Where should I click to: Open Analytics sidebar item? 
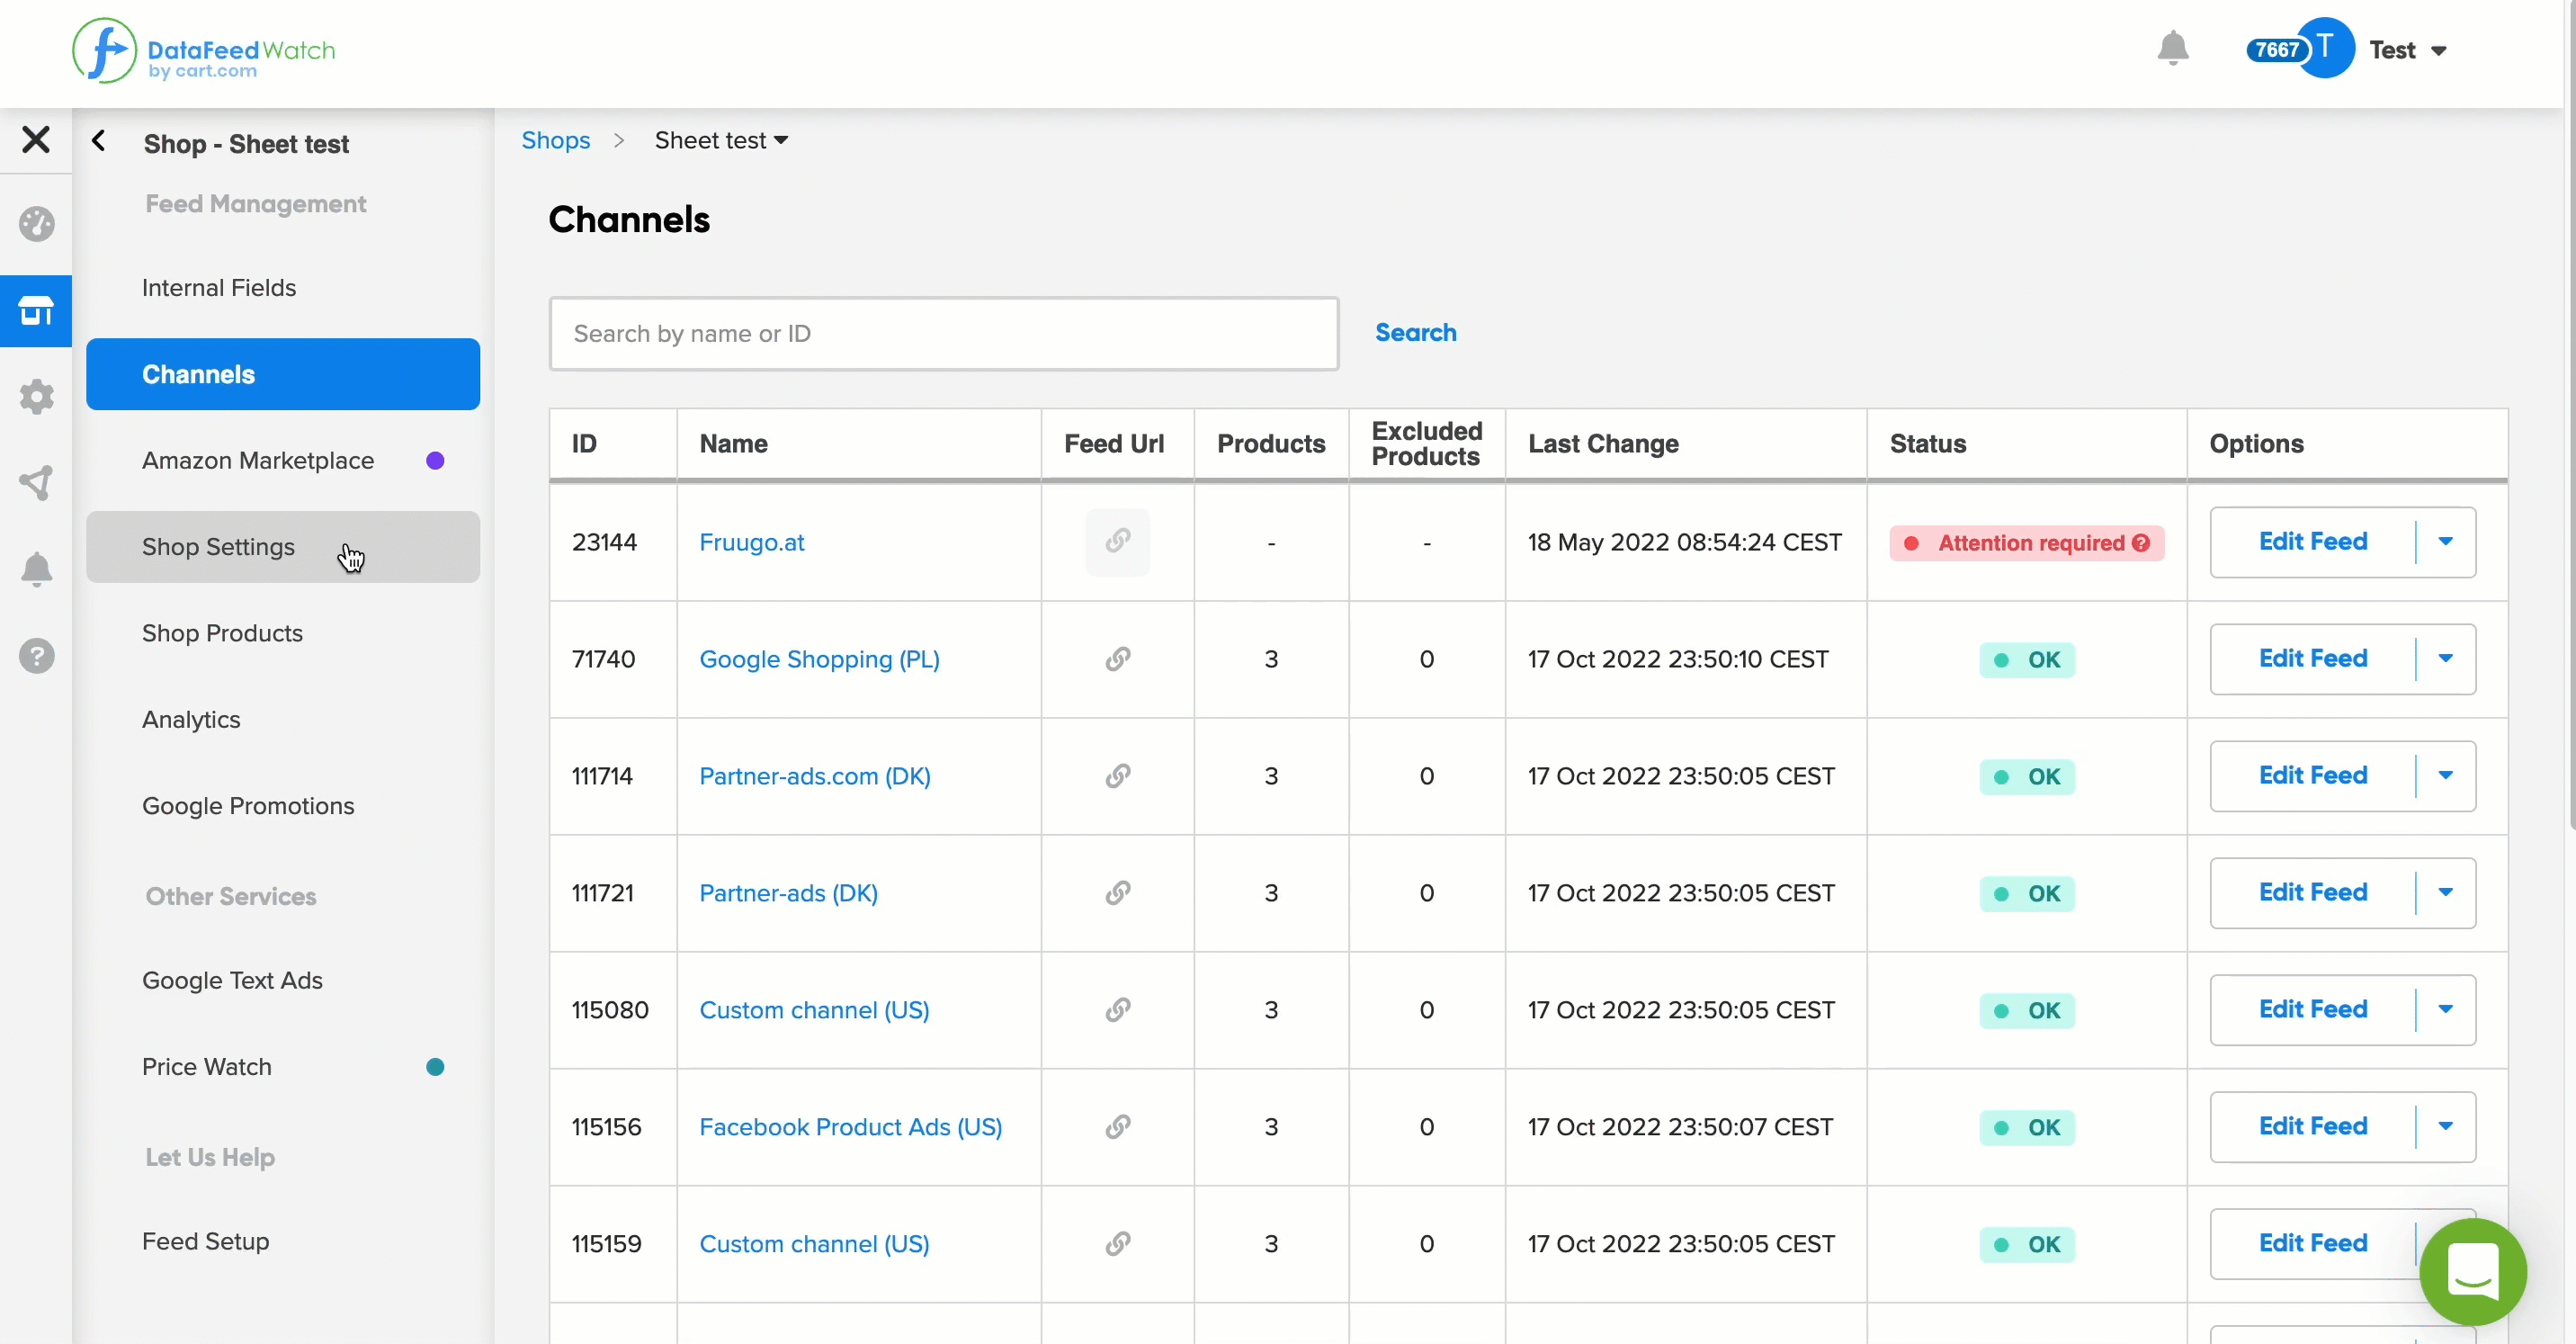pos(283,720)
